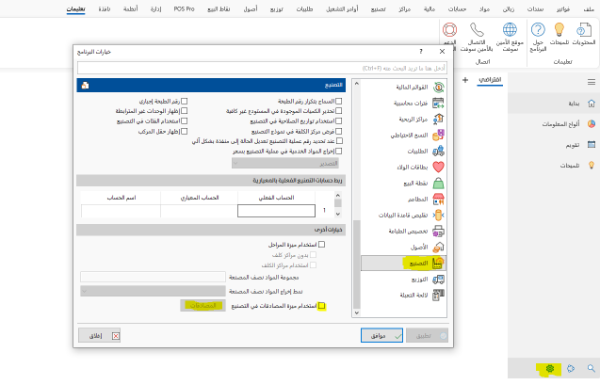
Task: Click the إغلاق close button
Action: pos(99,336)
